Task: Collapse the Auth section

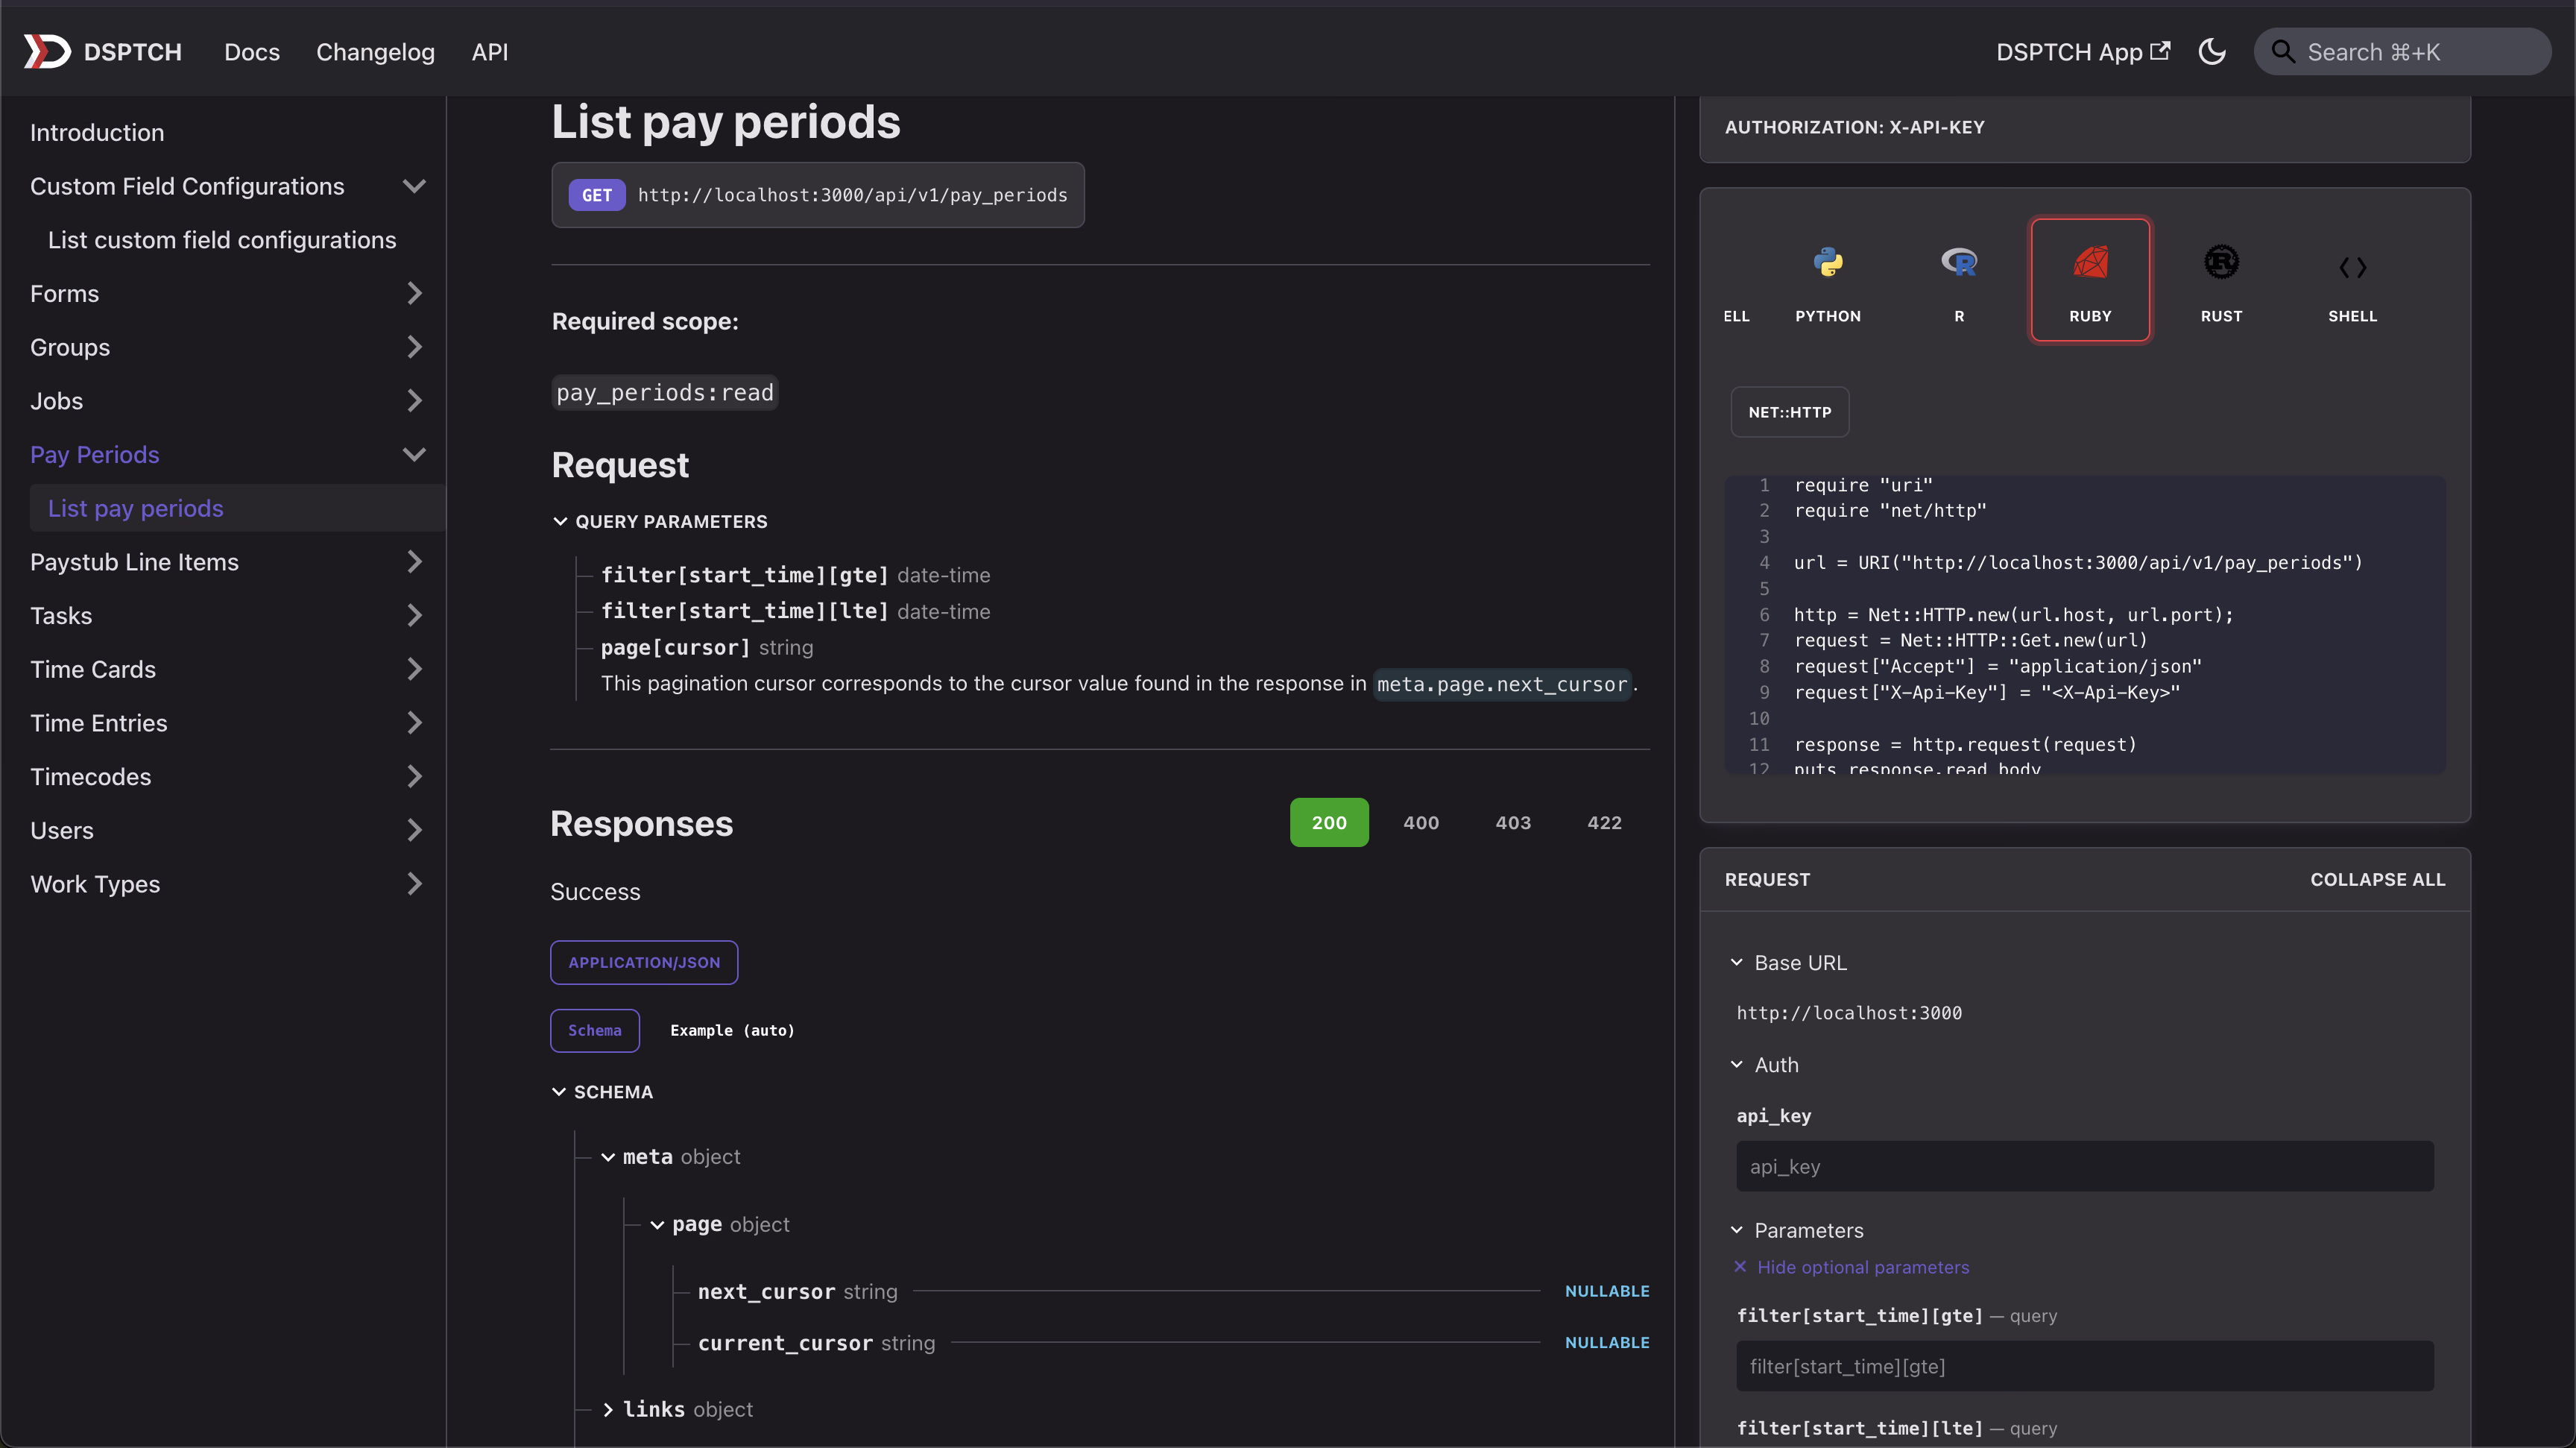Action: (x=1737, y=1064)
